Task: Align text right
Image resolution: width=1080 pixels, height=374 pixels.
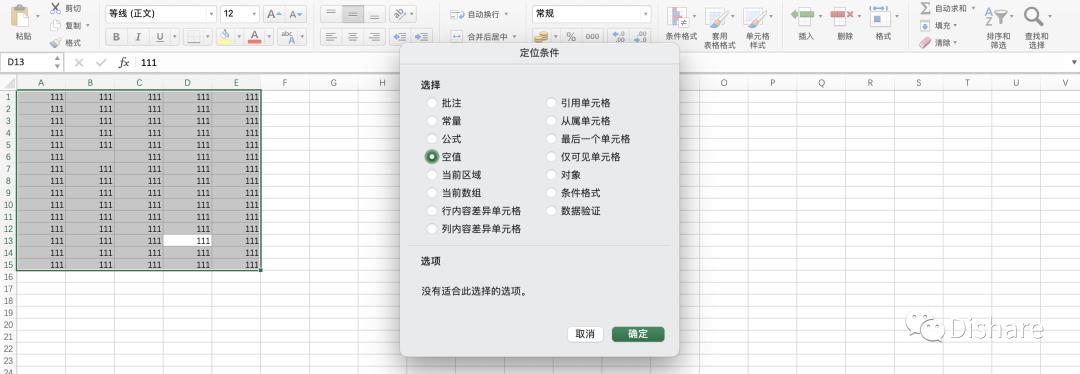Action: [374, 37]
